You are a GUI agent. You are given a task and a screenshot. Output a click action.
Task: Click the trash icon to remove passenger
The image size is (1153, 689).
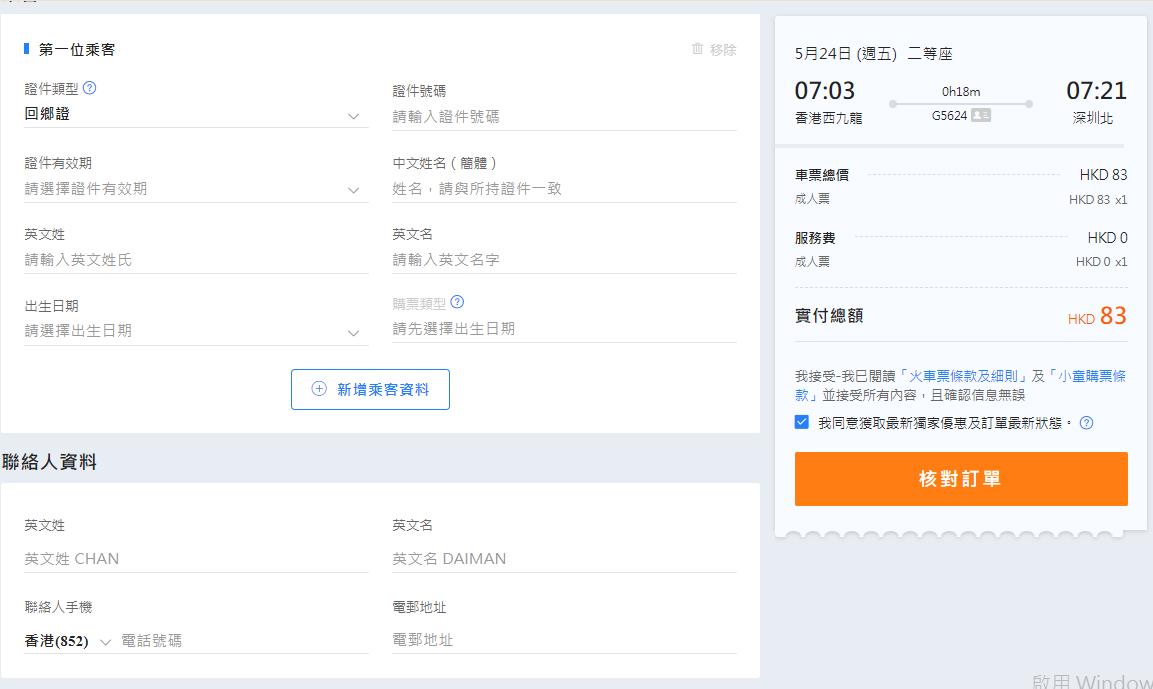[697, 49]
